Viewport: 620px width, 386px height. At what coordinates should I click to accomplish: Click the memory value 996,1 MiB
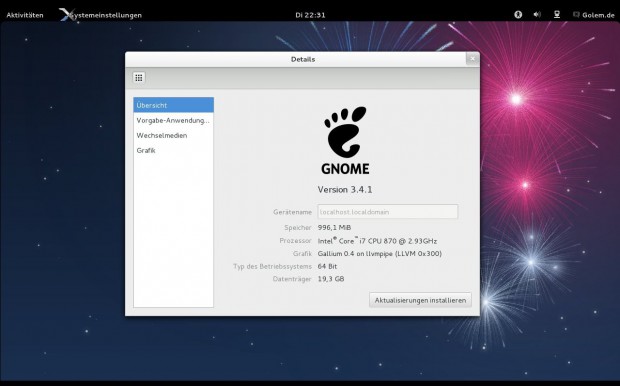tap(334, 227)
